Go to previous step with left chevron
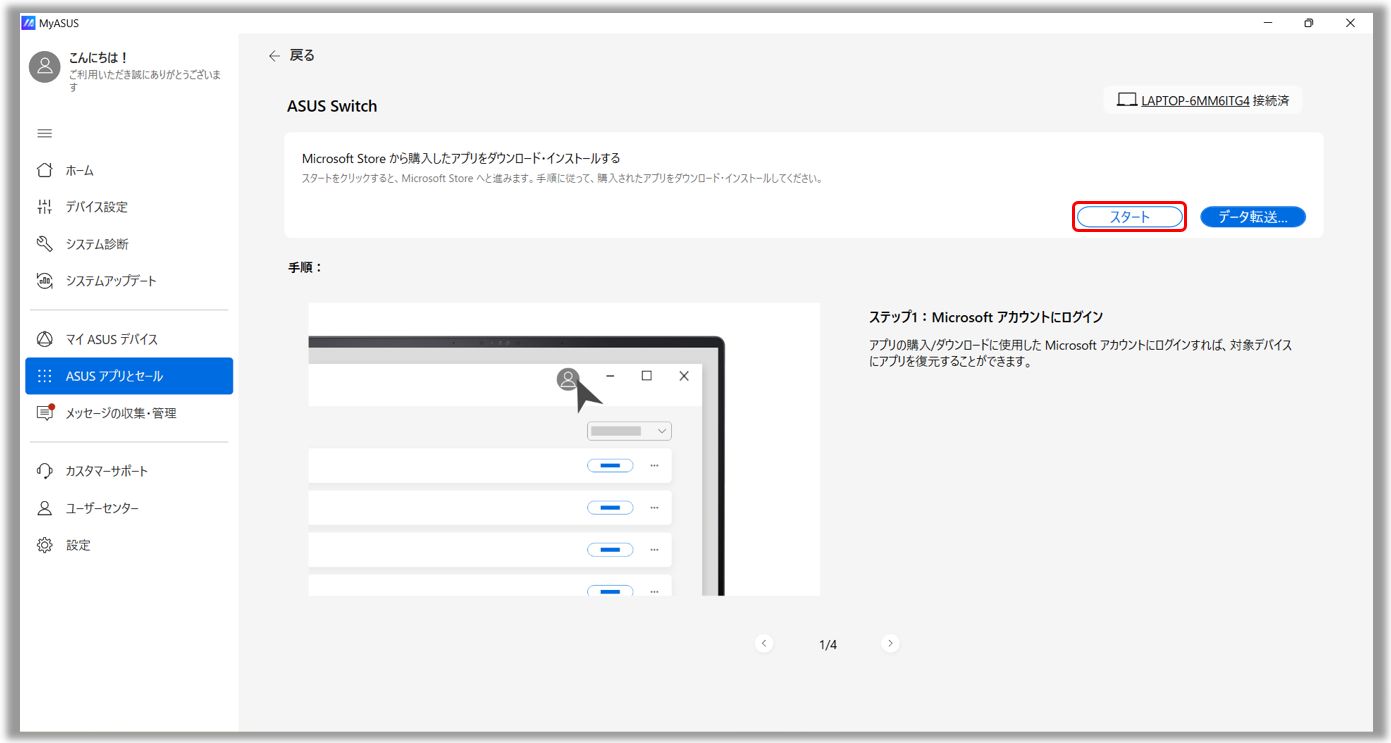 765,644
